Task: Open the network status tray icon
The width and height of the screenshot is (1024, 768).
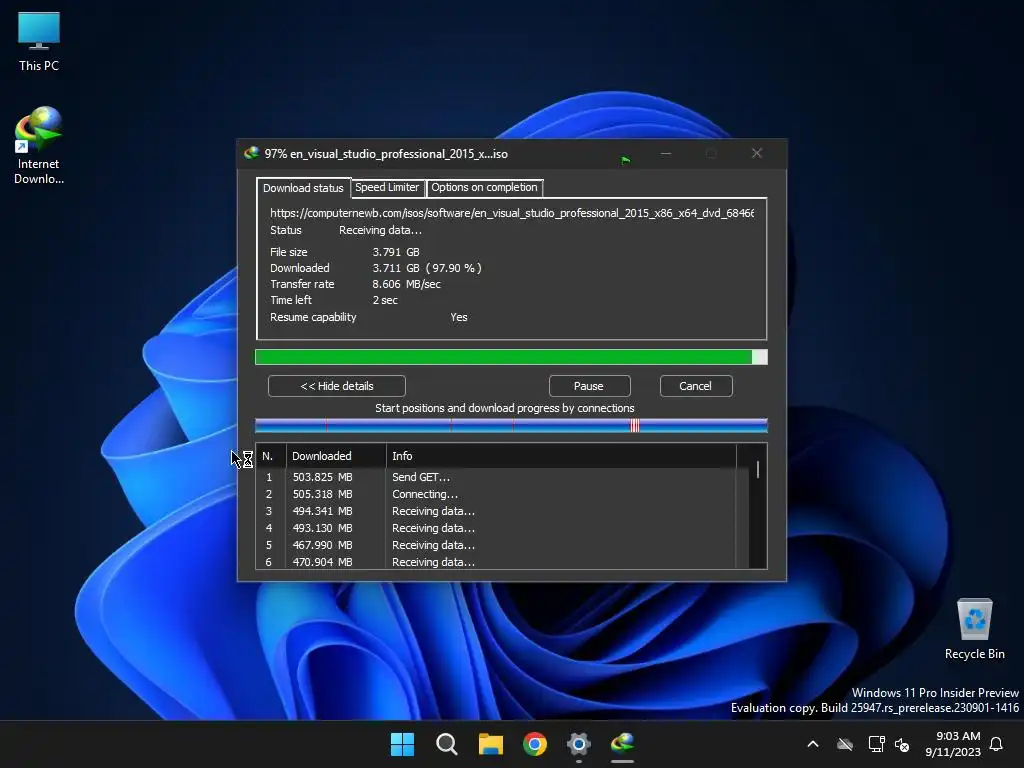Action: pyautogui.click(x=876, y=744)
